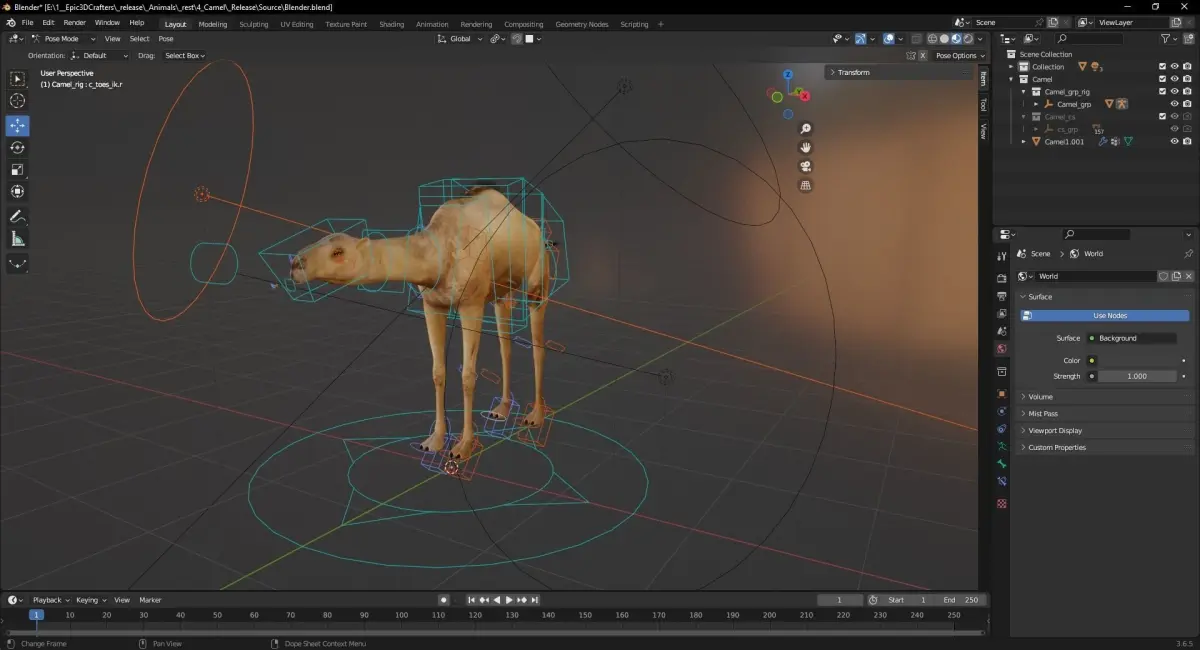Select the Annotate tool
Screen dimensions: 1200x650
click(x=18, y=217)
